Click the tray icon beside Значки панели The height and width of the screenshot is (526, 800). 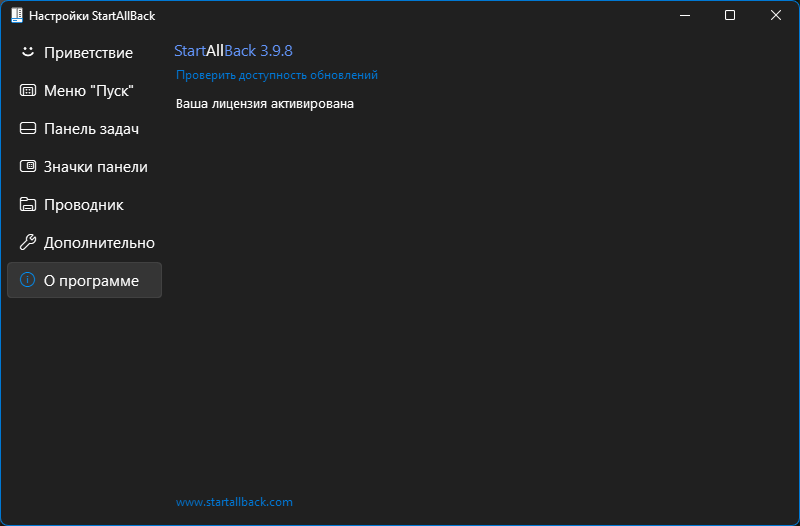click(28, 166)
